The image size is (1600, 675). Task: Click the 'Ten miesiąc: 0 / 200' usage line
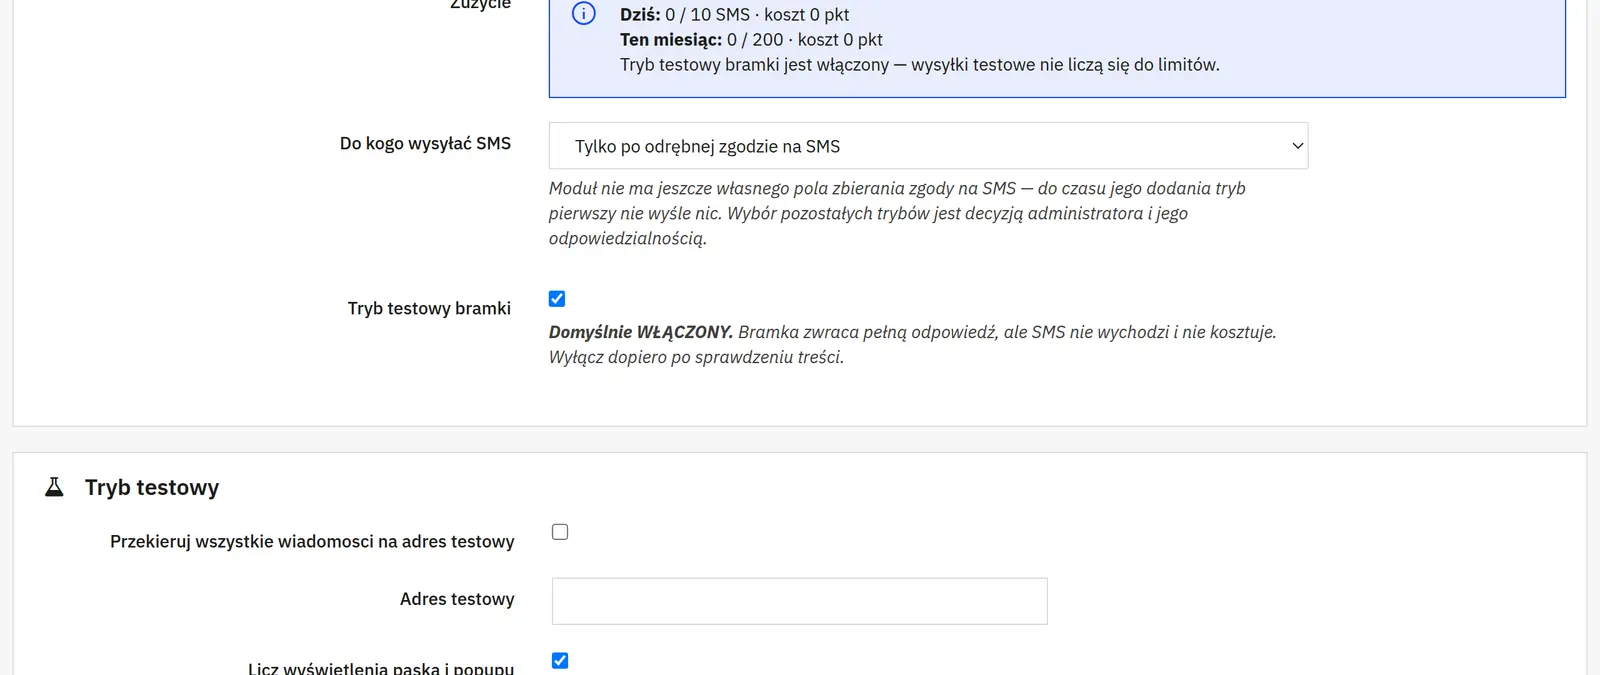tap(751, 39)
